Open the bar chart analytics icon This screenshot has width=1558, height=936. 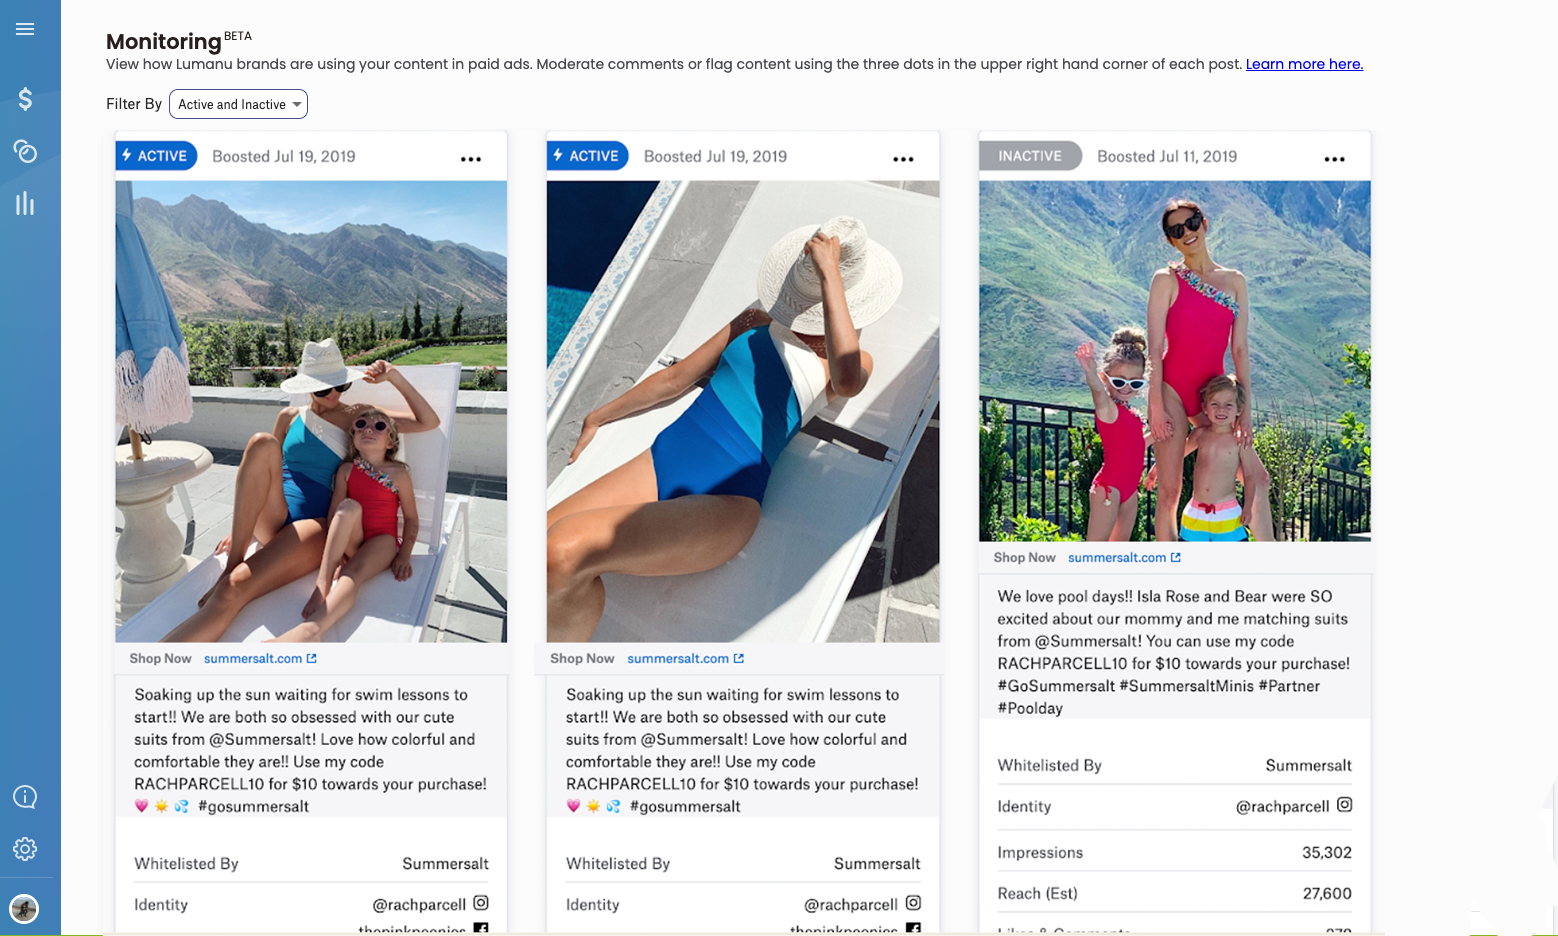[25, 204]
